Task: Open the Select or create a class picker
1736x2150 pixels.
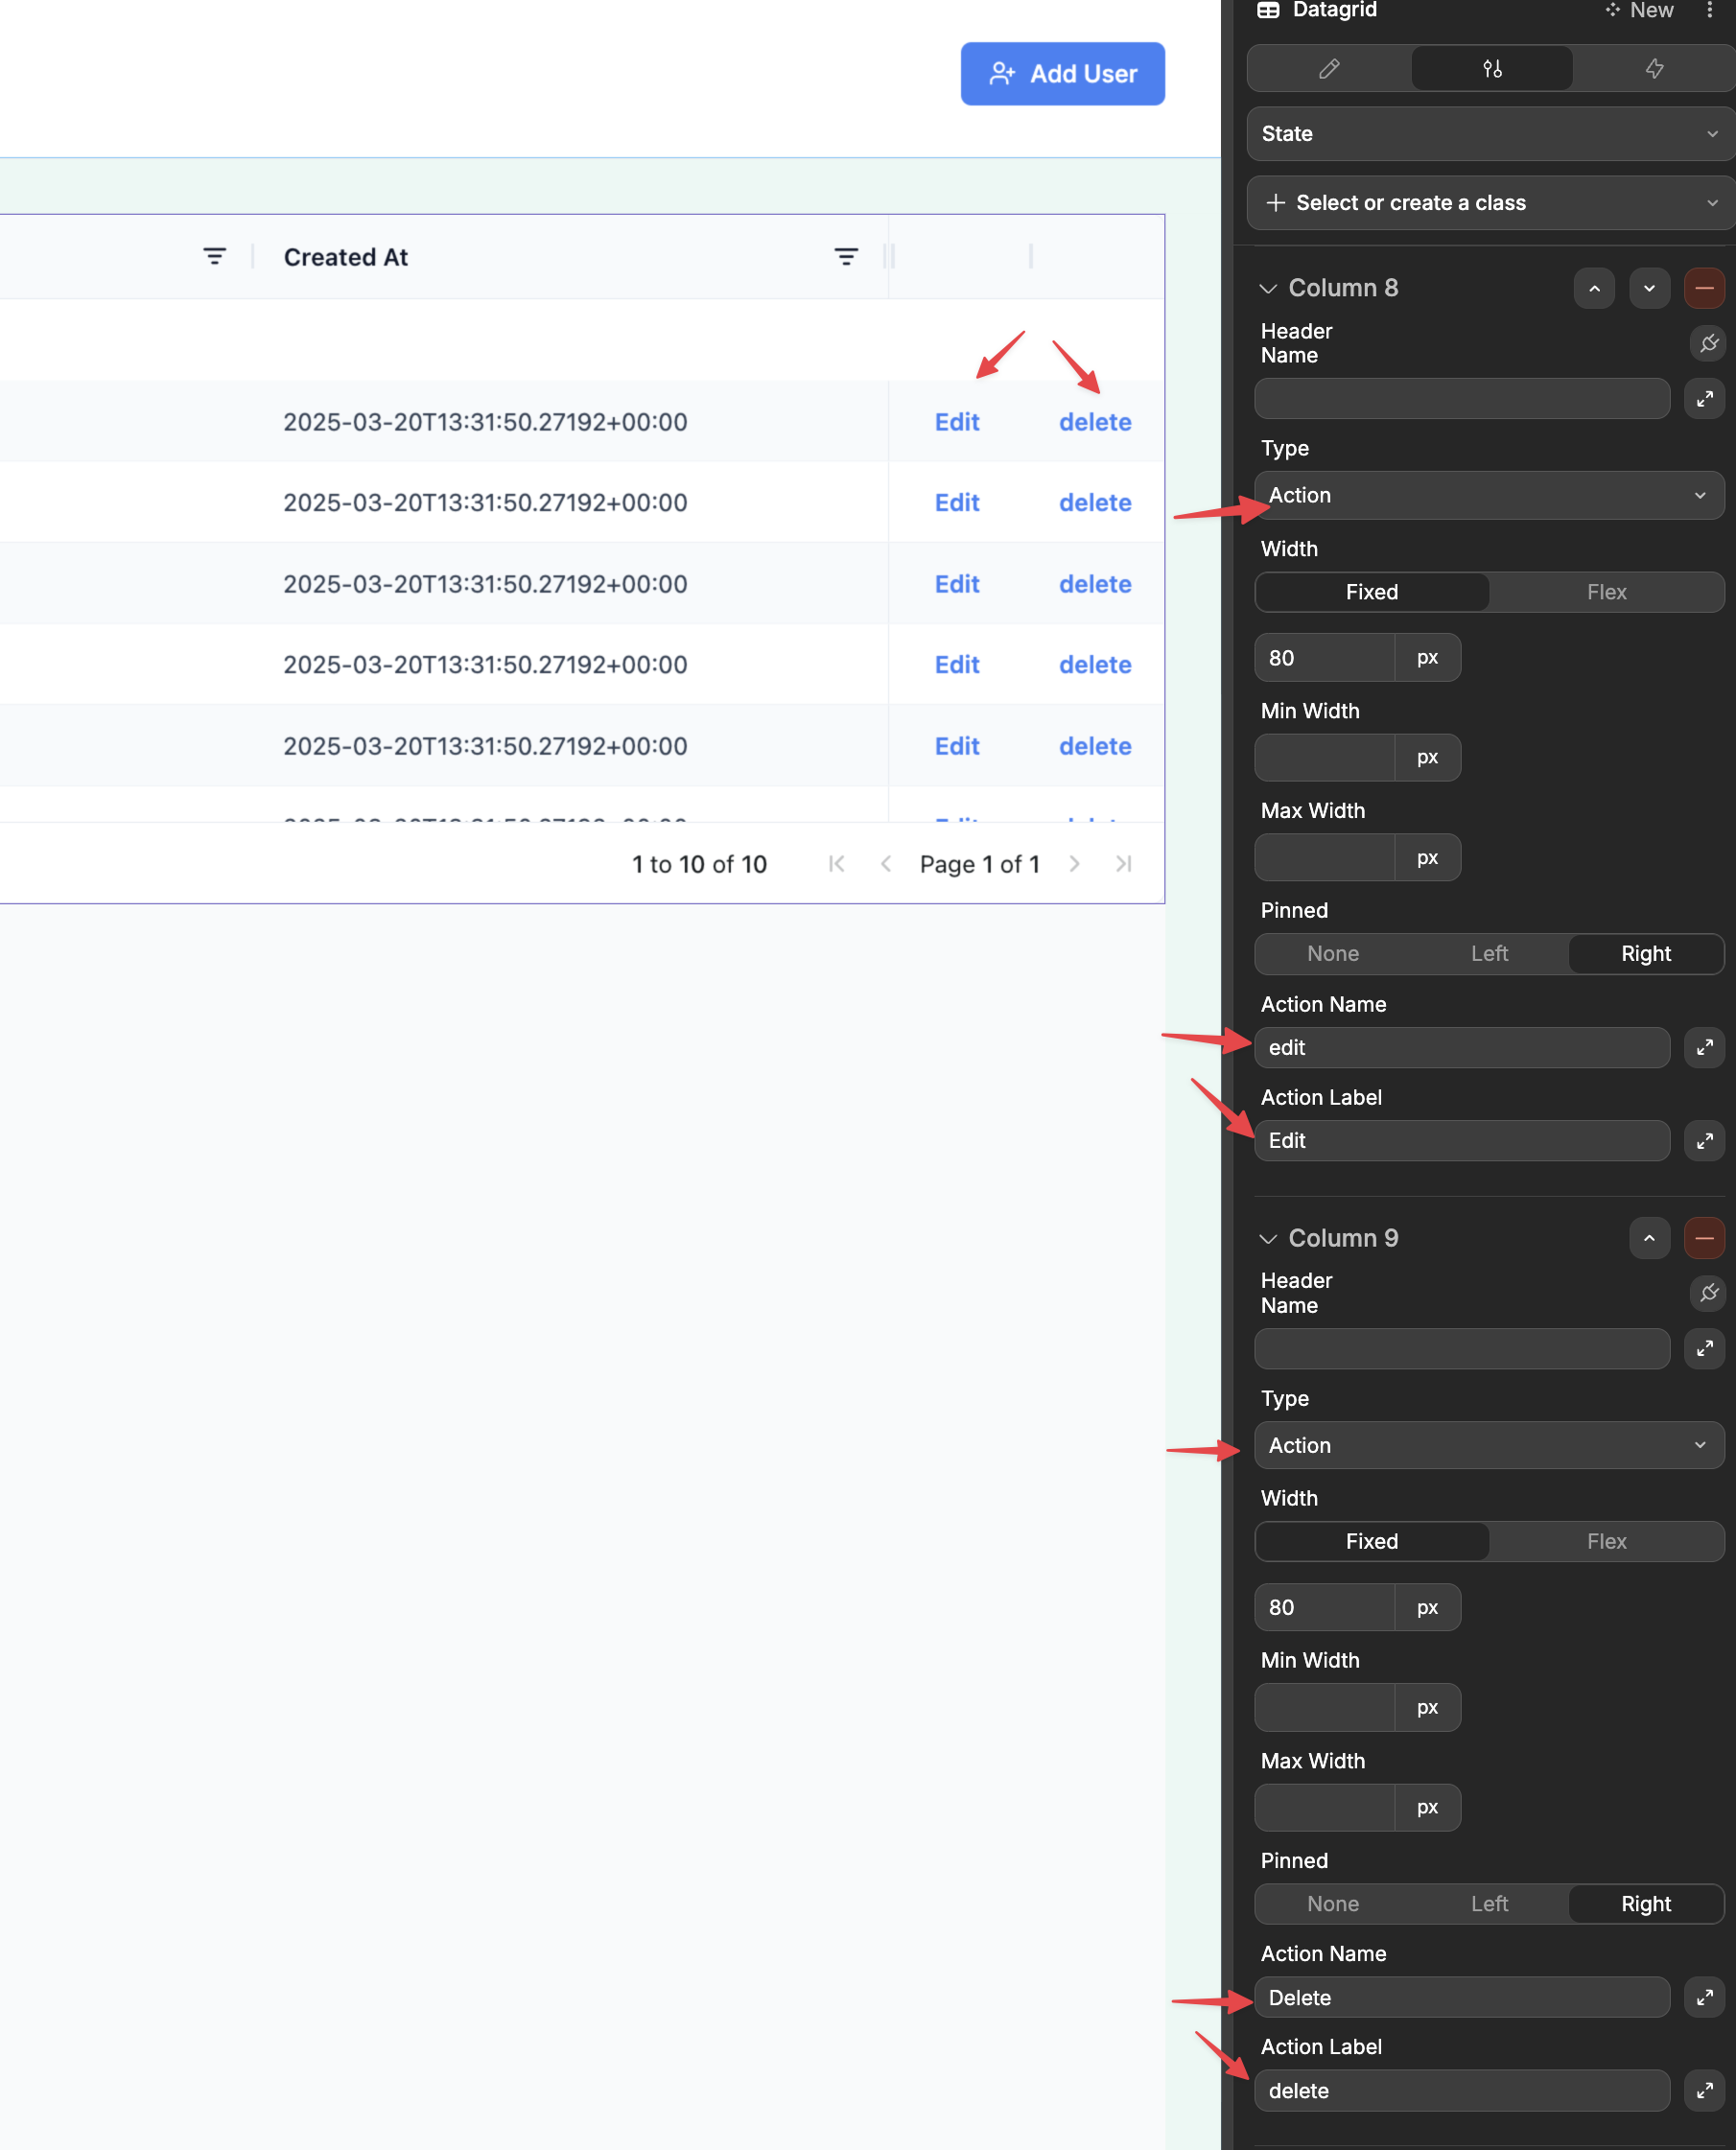Action: point(1487,202)
